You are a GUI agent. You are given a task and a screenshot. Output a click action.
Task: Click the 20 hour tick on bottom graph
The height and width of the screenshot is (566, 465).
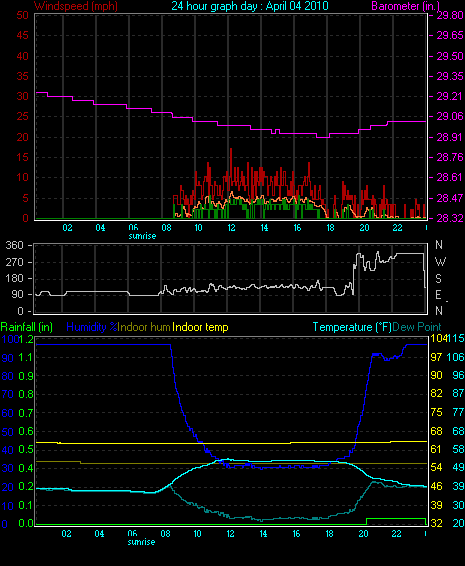(x=364, y=534)
